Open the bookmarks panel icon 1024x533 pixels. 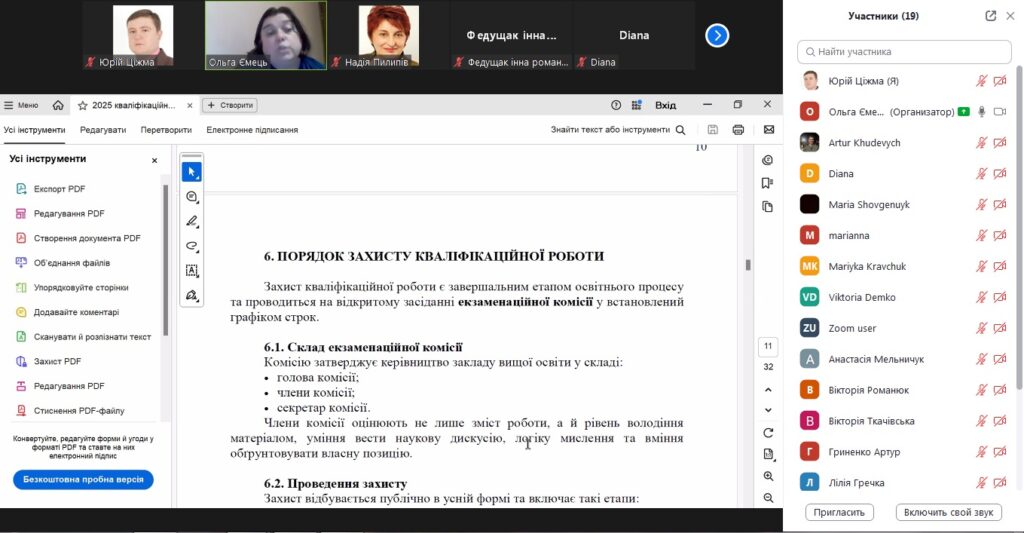(x=767, y=183)
